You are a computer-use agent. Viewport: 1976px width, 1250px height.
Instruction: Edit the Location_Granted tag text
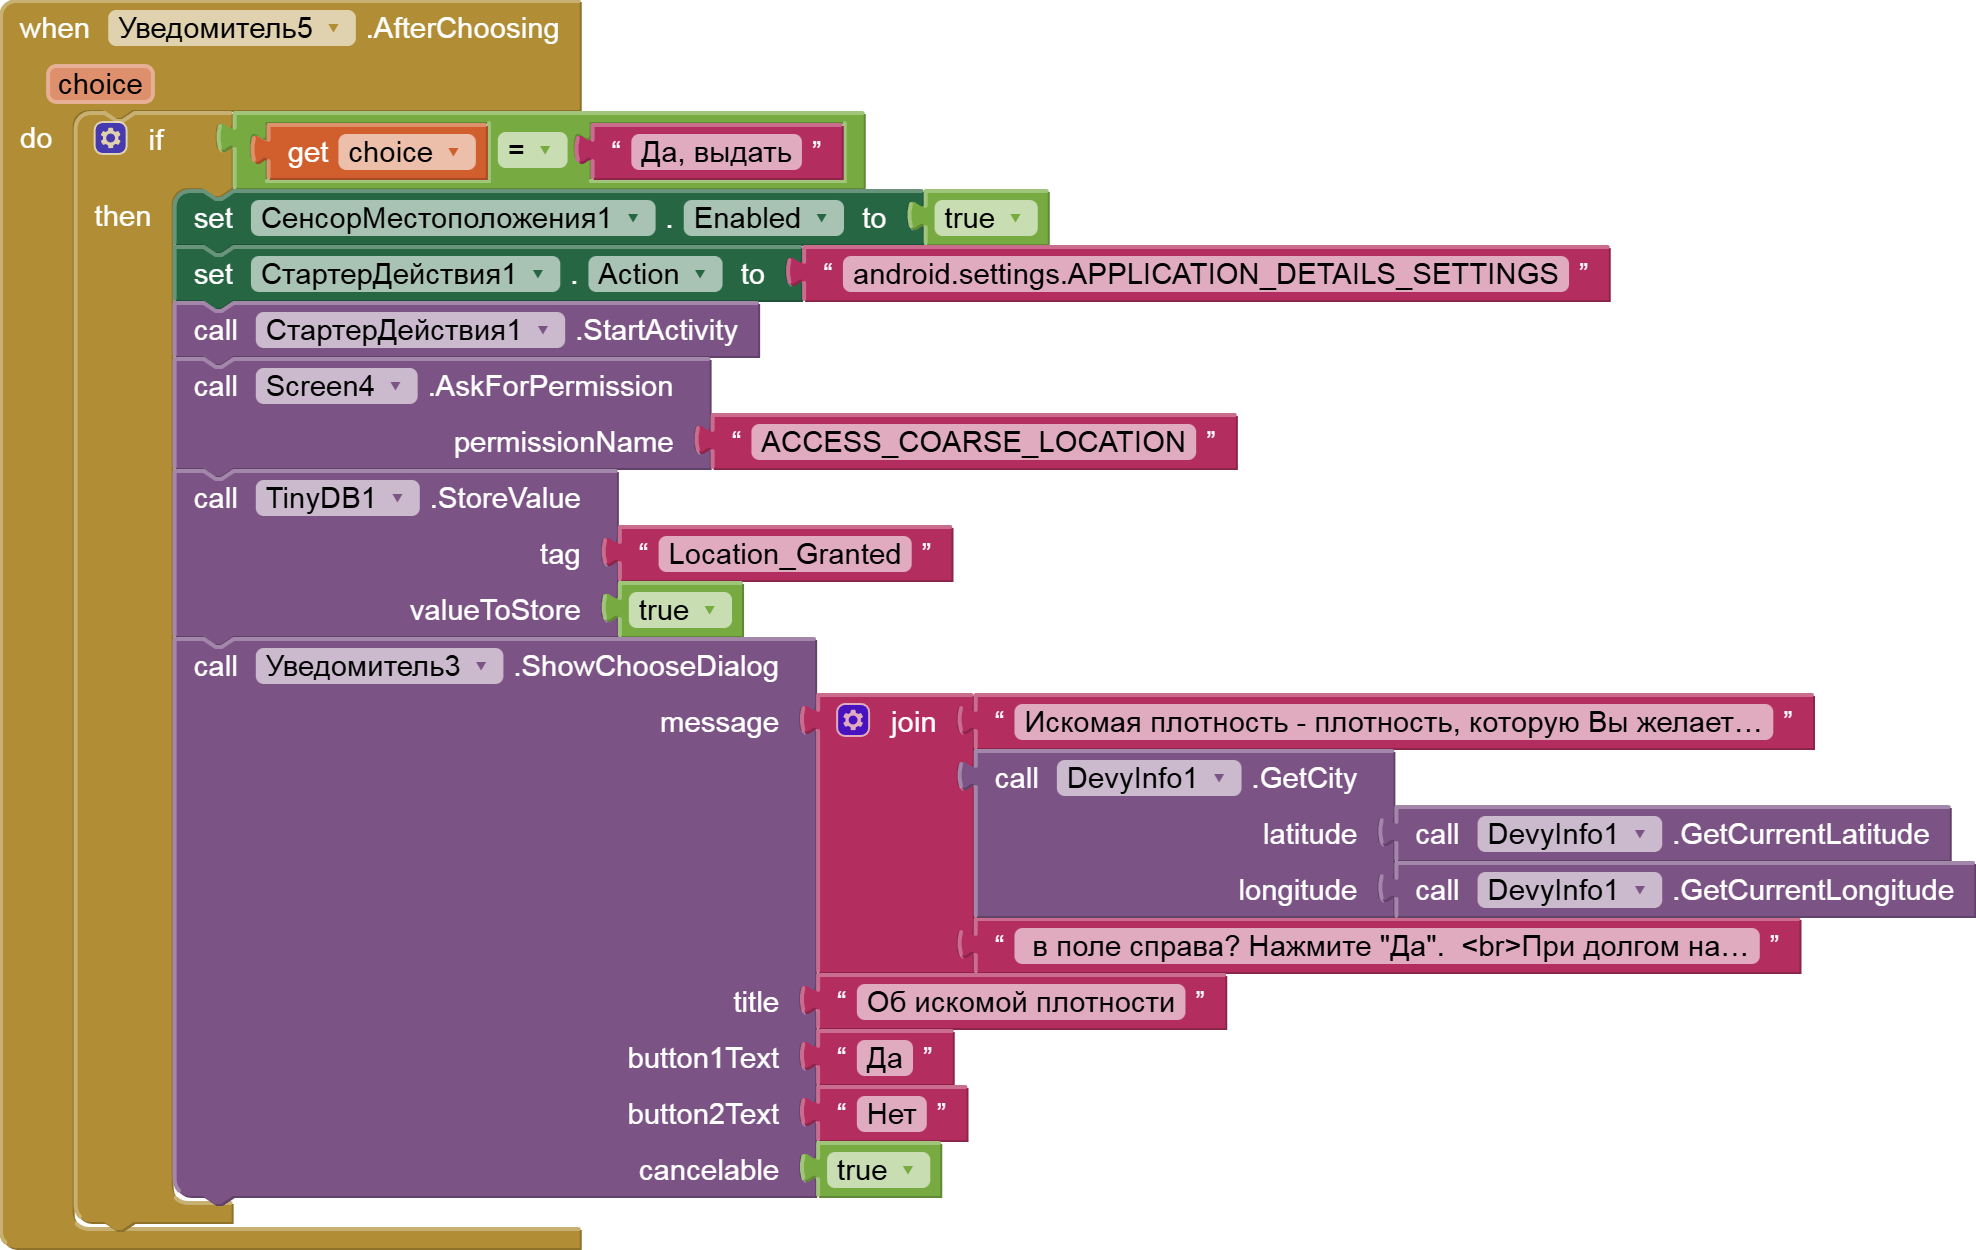(784, 554)
